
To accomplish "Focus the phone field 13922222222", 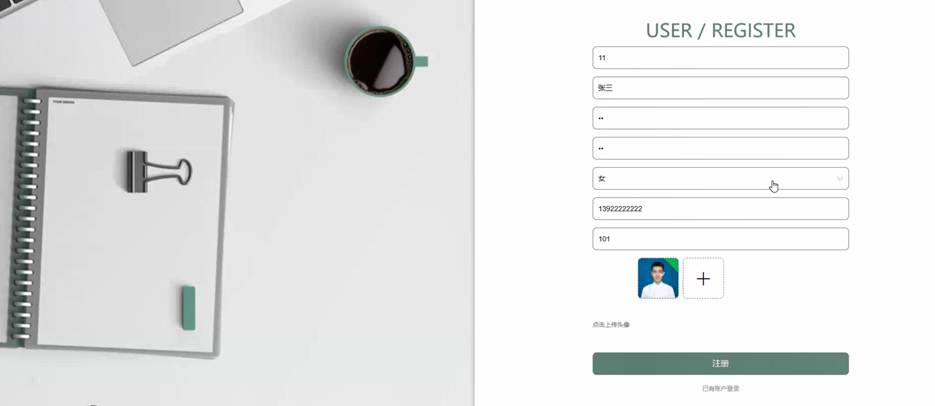I will pyautogui.click(x=720, y=209).
